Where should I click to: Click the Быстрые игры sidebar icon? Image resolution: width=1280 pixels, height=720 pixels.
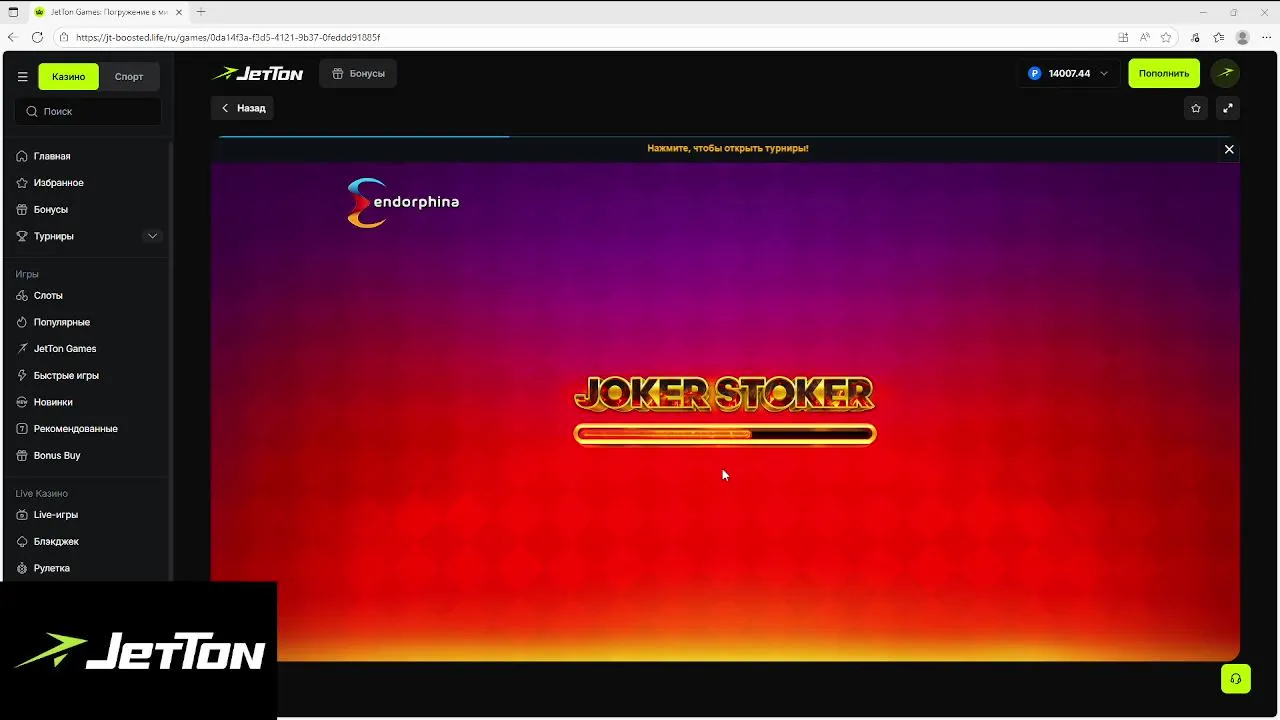(x=22, y=376)
